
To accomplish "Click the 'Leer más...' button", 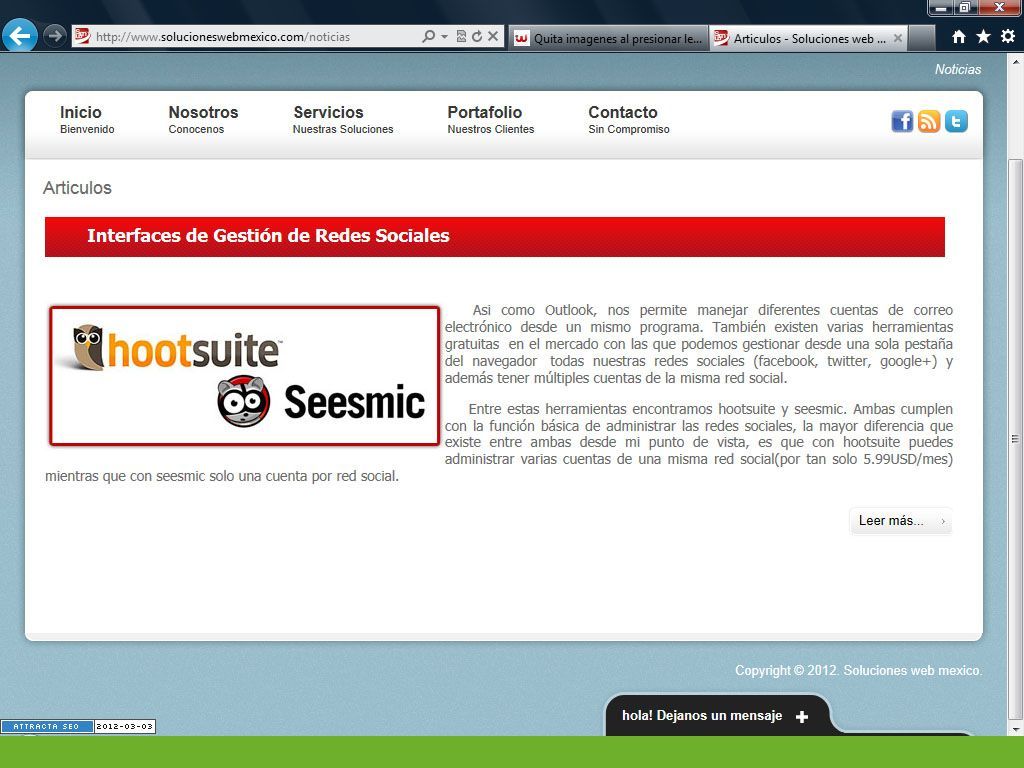I will tap(901, 521).
